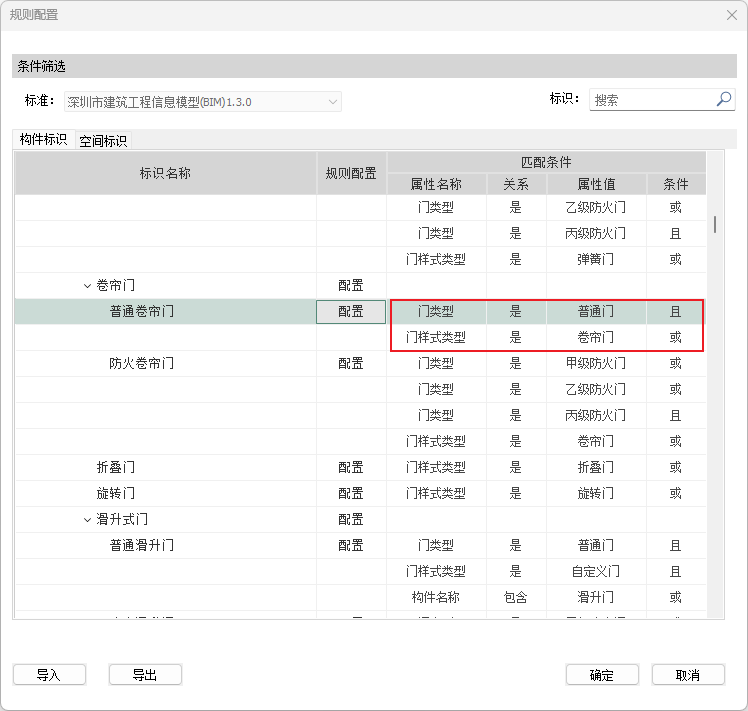Select the 普通滑升门 tree item

click(141, 545)
